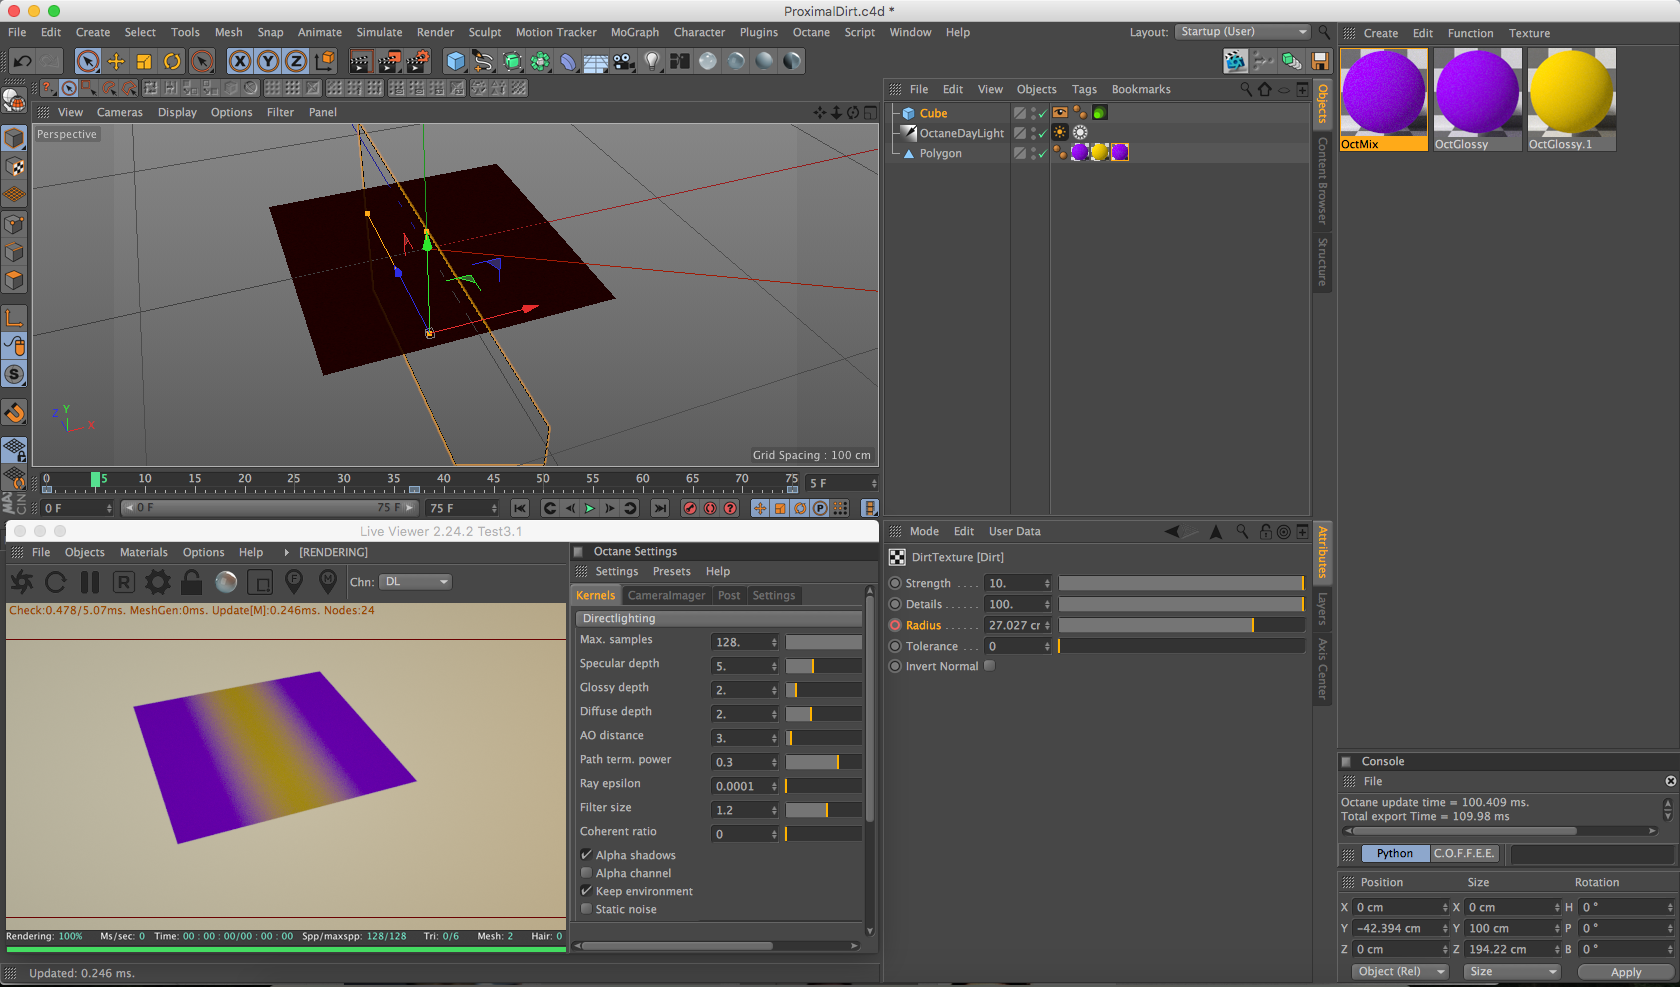
Task: Open Octane settings via the gear icon
Action: [157, 582]
